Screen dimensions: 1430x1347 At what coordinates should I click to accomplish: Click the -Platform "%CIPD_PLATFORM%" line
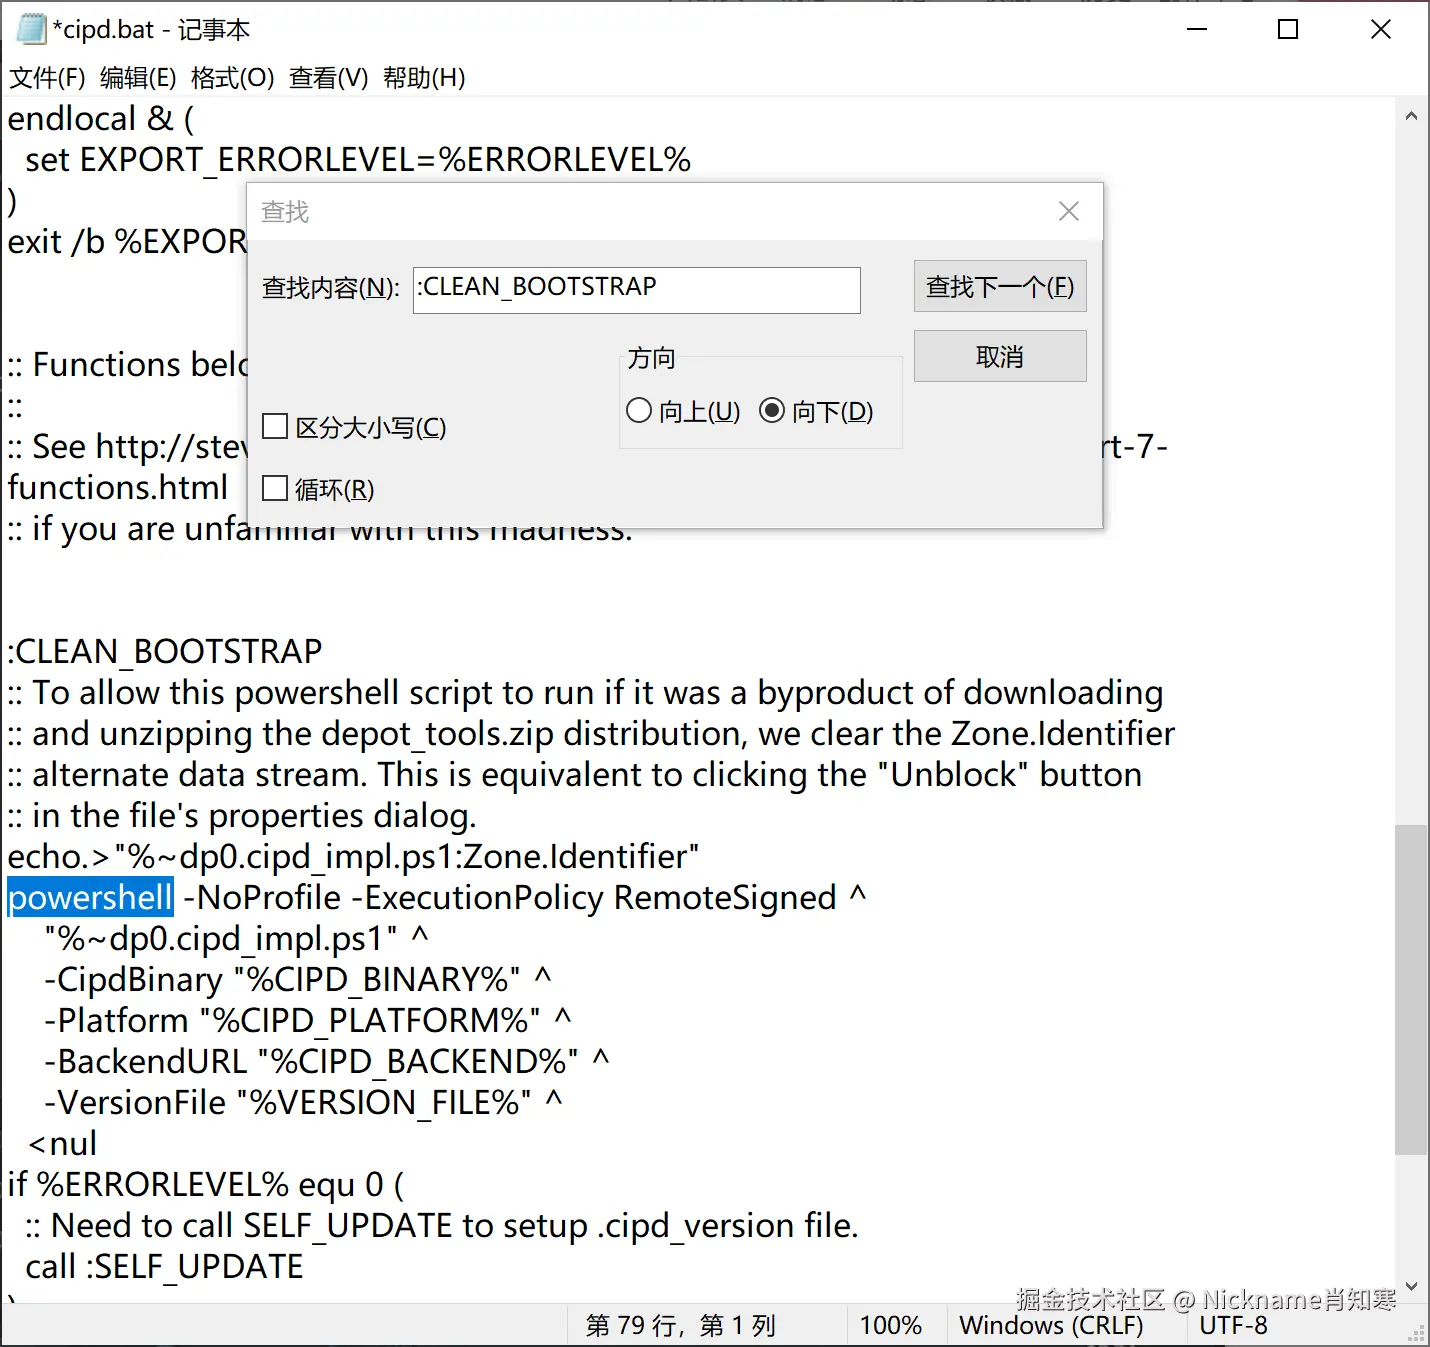[x=307, y=1020]
